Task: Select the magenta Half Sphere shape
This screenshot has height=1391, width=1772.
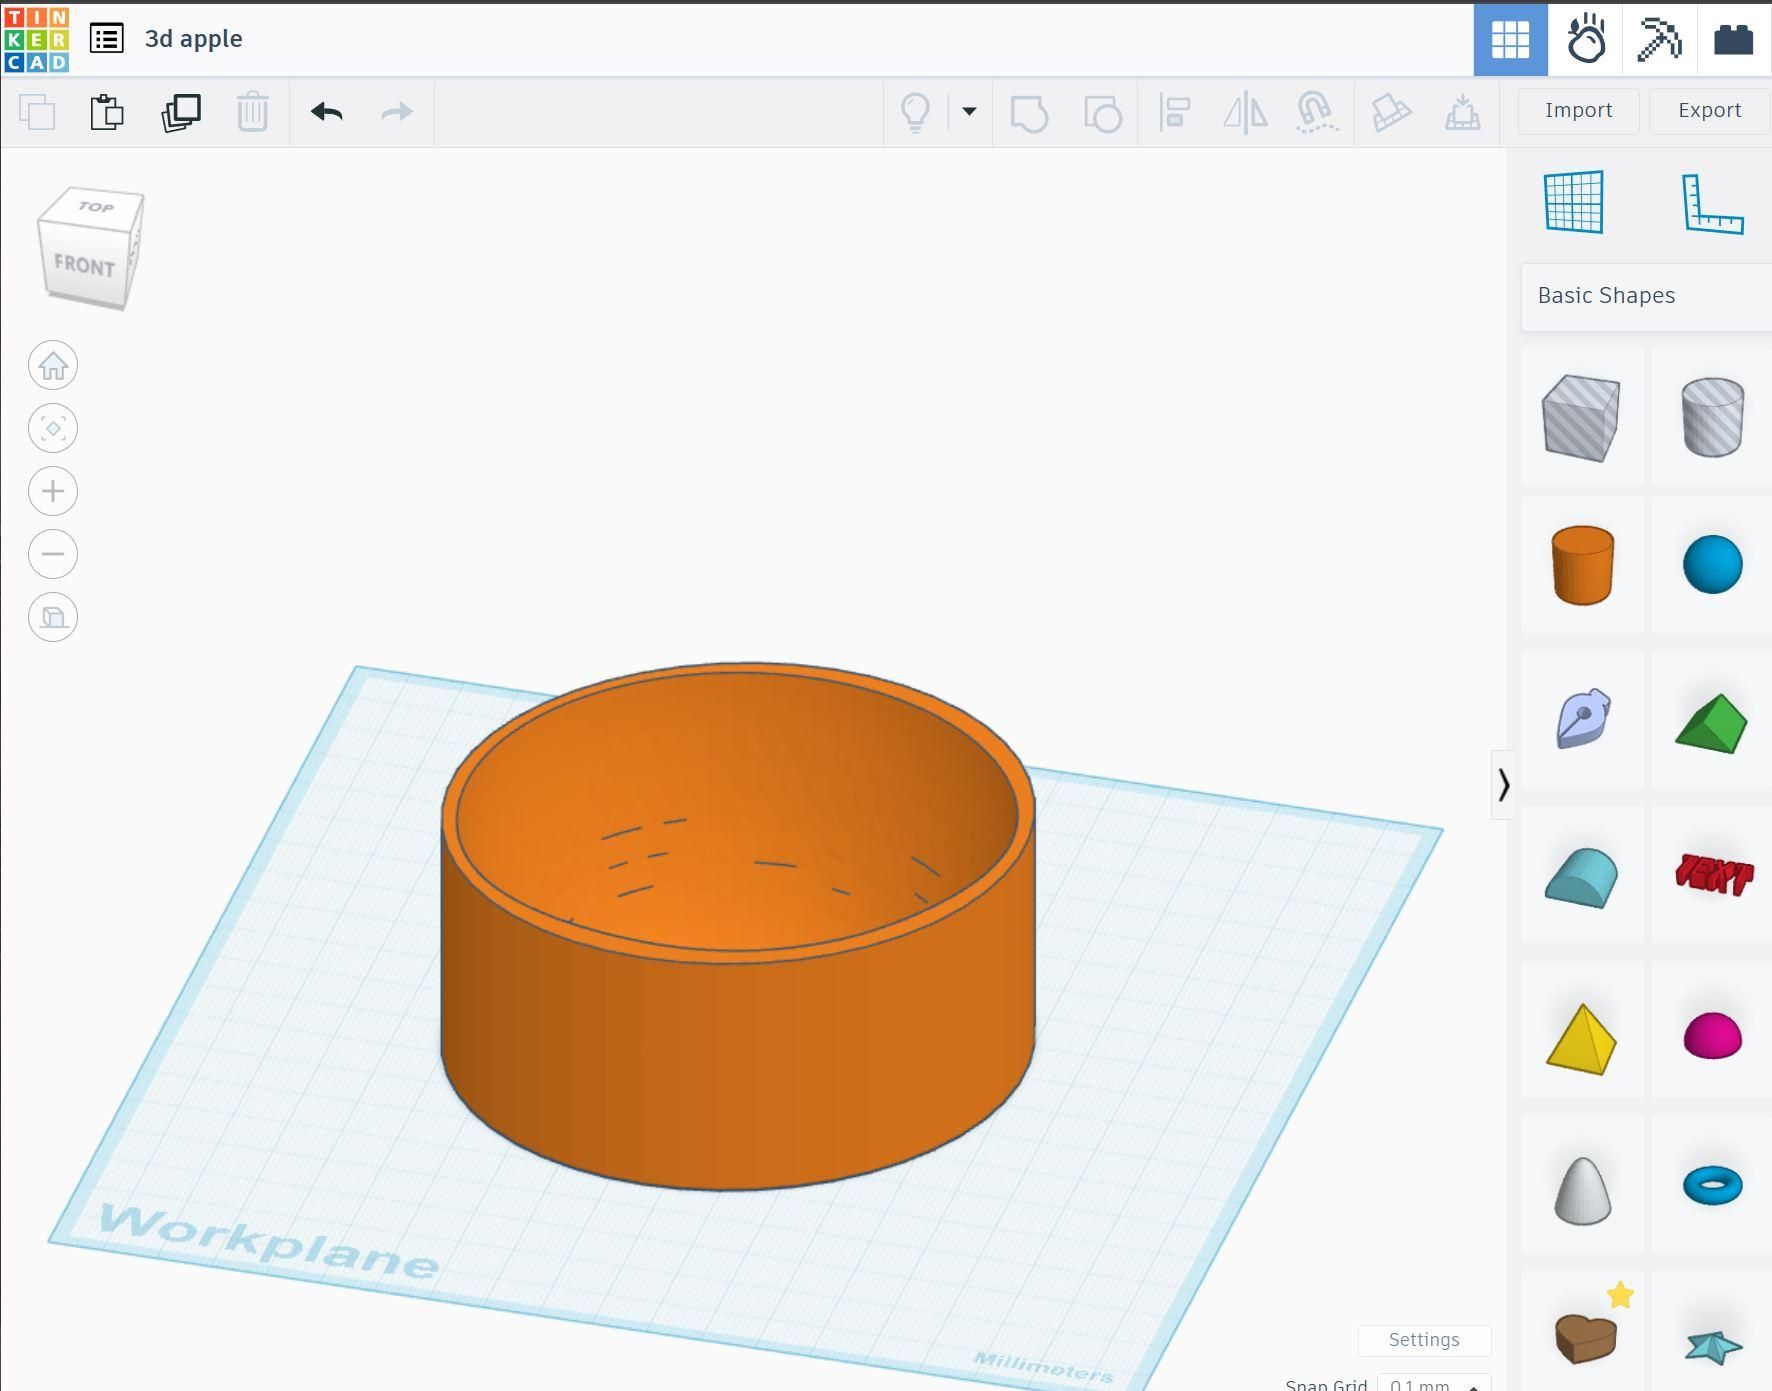Action: click(1712, 1036)
